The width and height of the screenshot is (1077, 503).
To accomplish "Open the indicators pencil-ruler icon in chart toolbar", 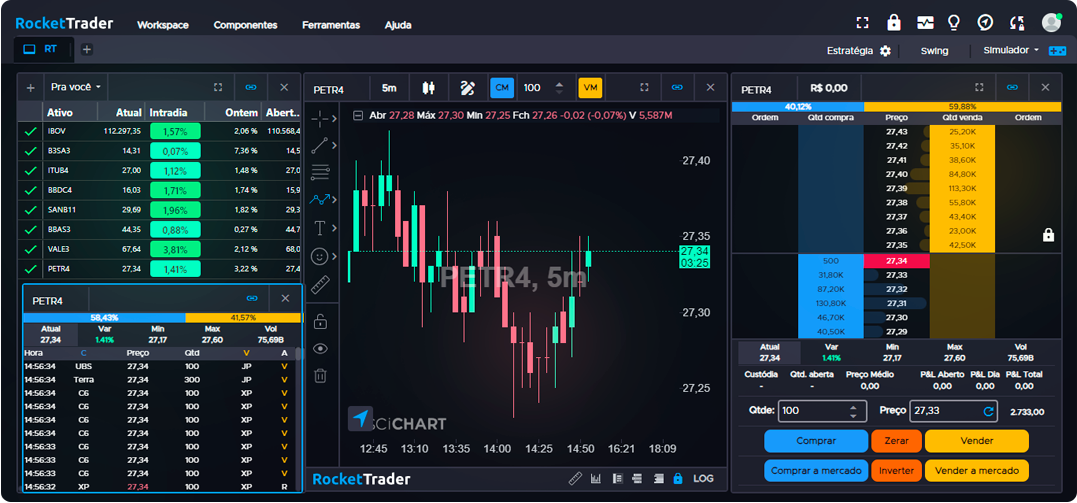I will (x=468, y=87).
